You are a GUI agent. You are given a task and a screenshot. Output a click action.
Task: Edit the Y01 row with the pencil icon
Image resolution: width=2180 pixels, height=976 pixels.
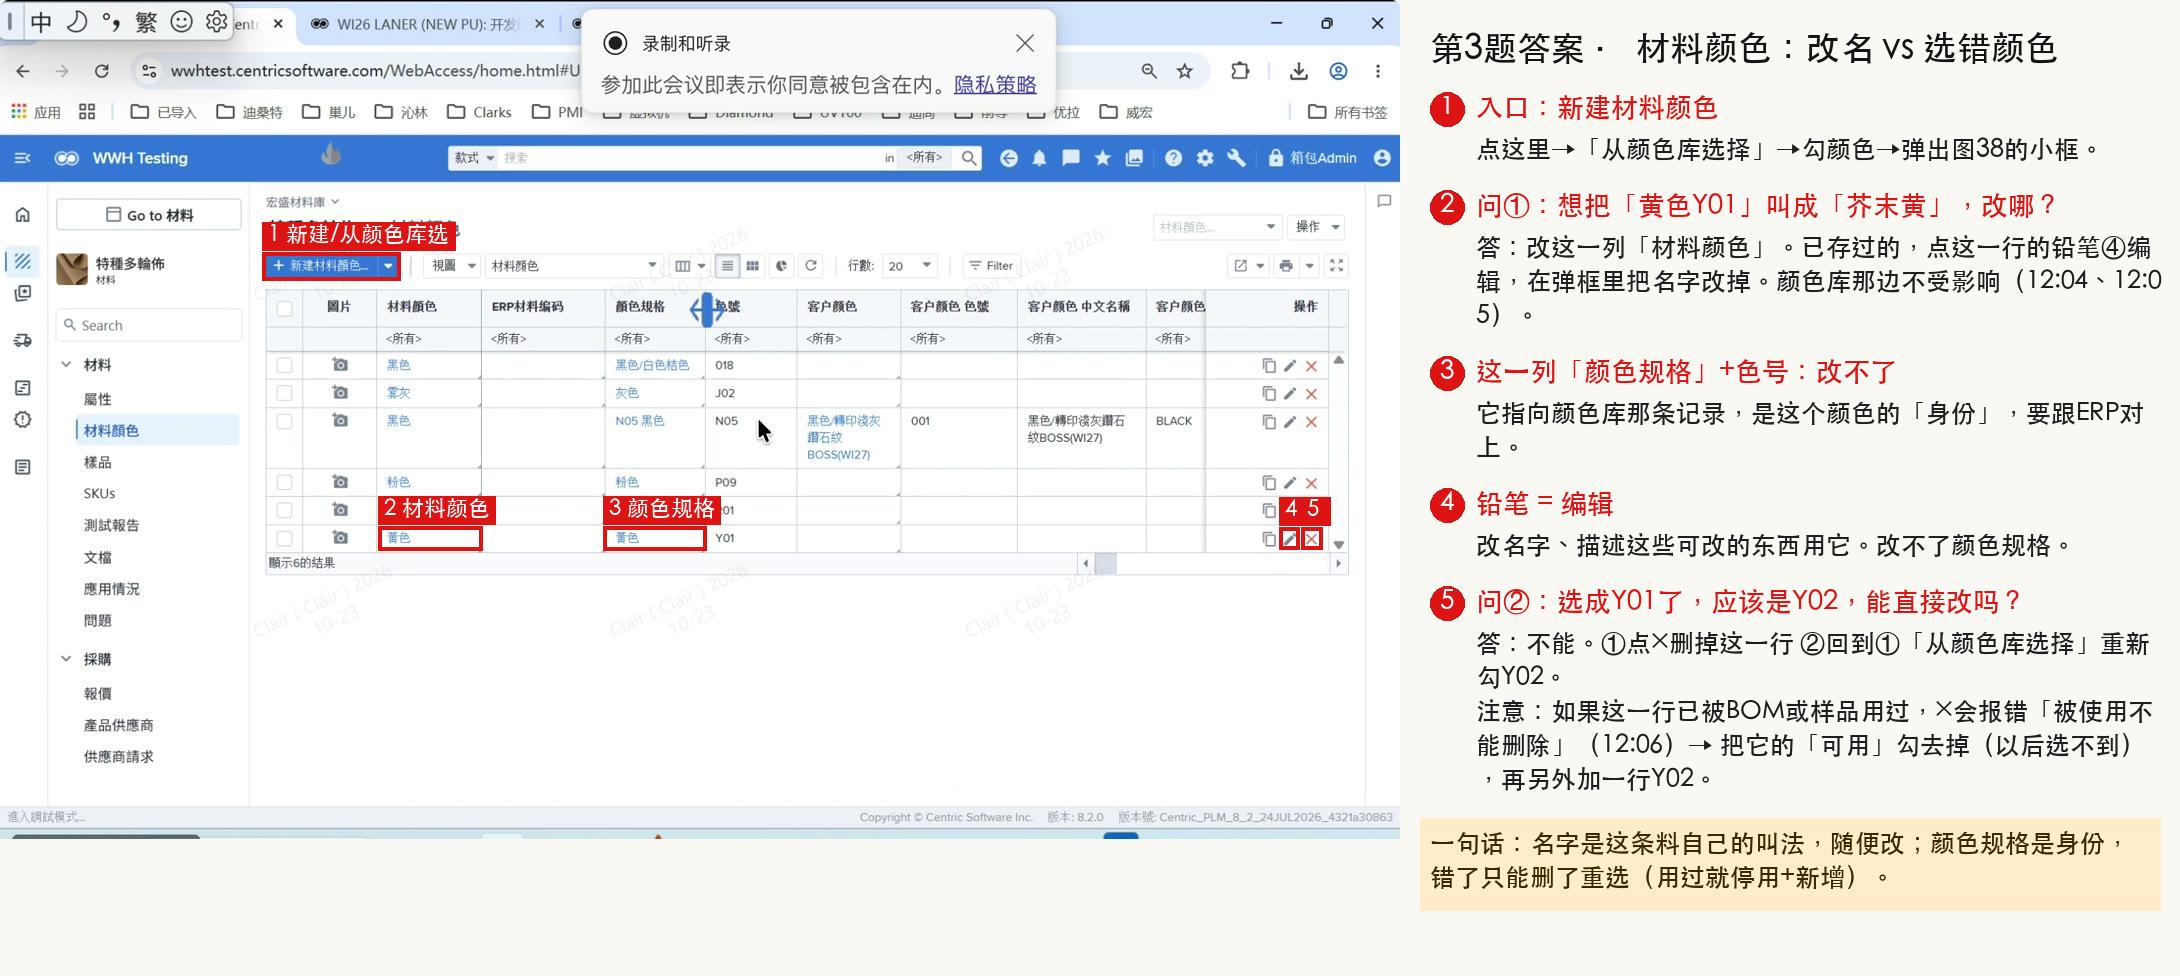coord(1290,539)
